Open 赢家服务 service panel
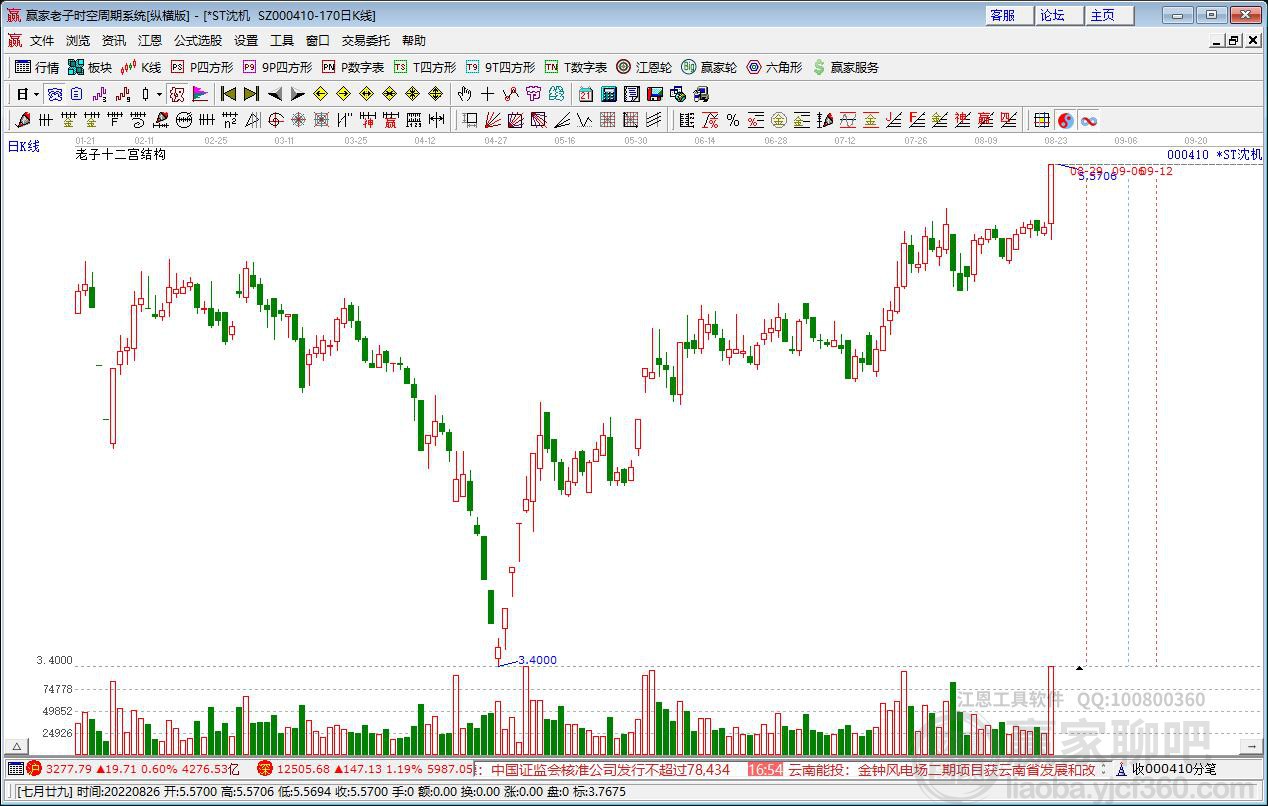This screenshot has height=806, width=1268. (x=846, y=67)
